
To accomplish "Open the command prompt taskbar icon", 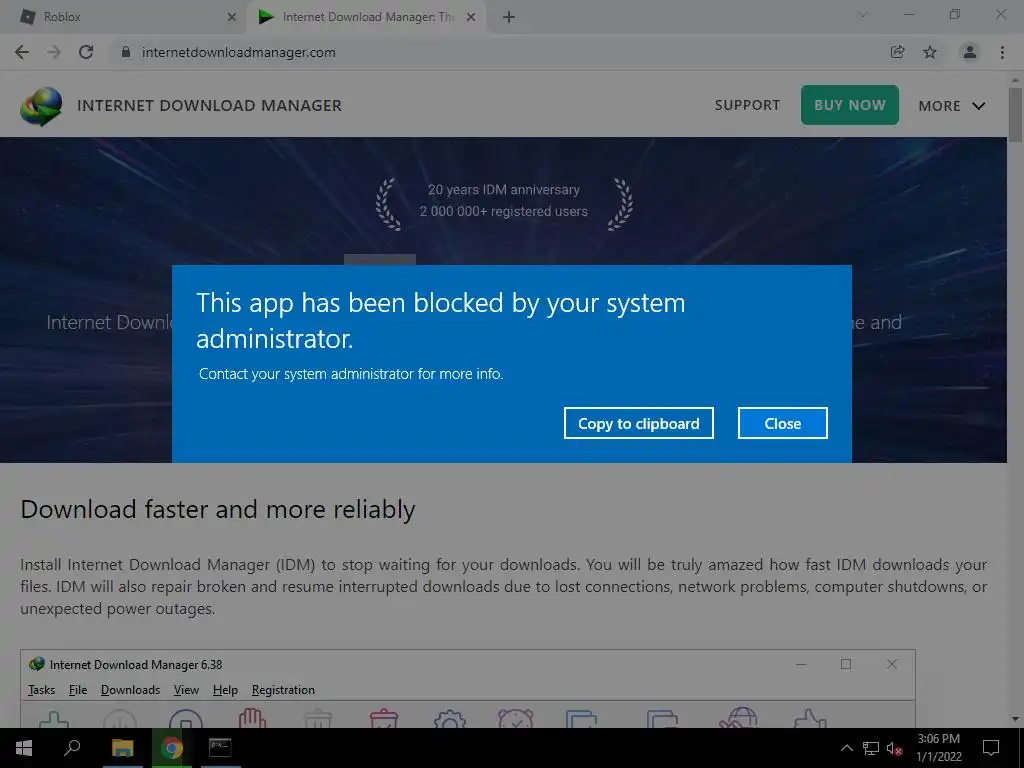I will [x=220, y=748].
